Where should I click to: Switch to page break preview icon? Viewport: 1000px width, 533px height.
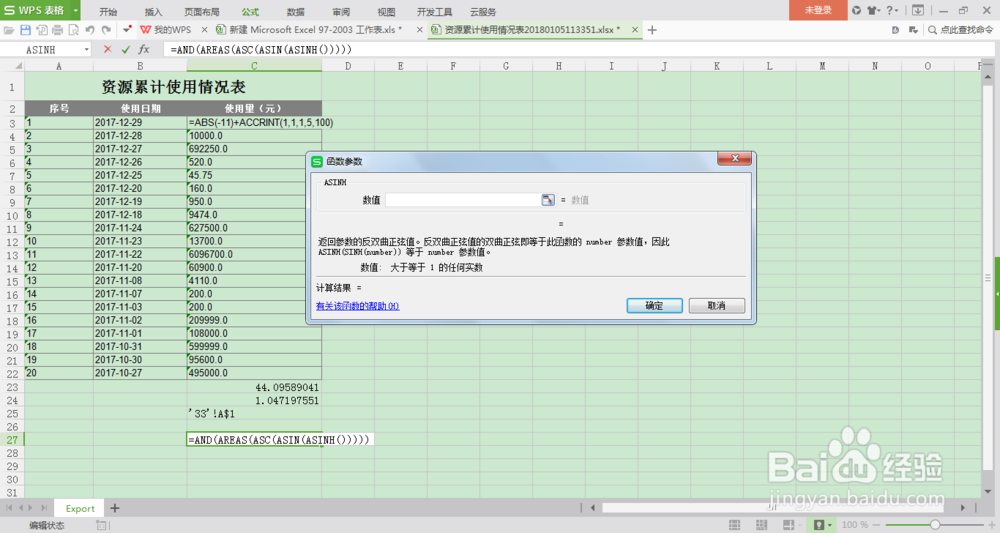(x=761, y=525)
